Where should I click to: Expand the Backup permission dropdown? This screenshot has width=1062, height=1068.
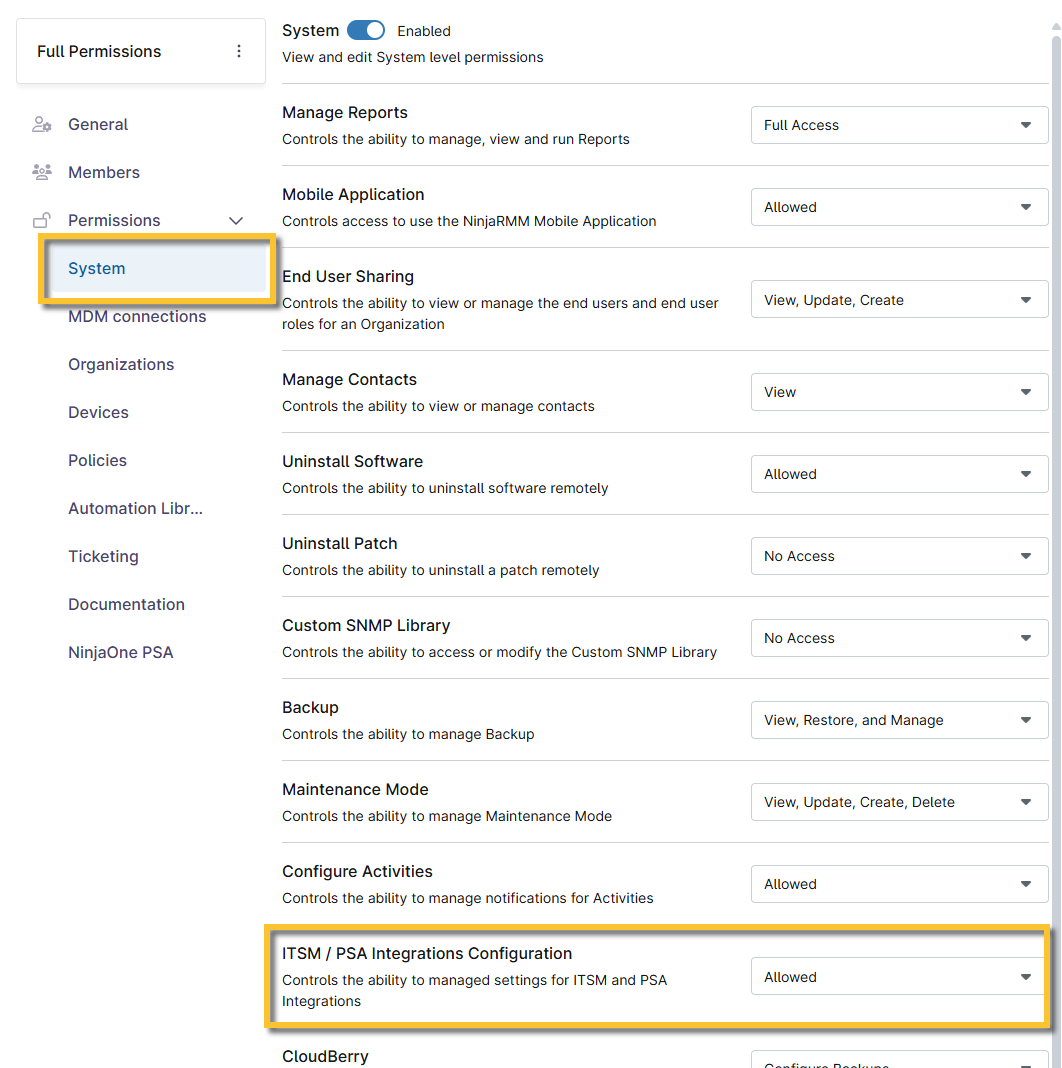coord(899,720)
